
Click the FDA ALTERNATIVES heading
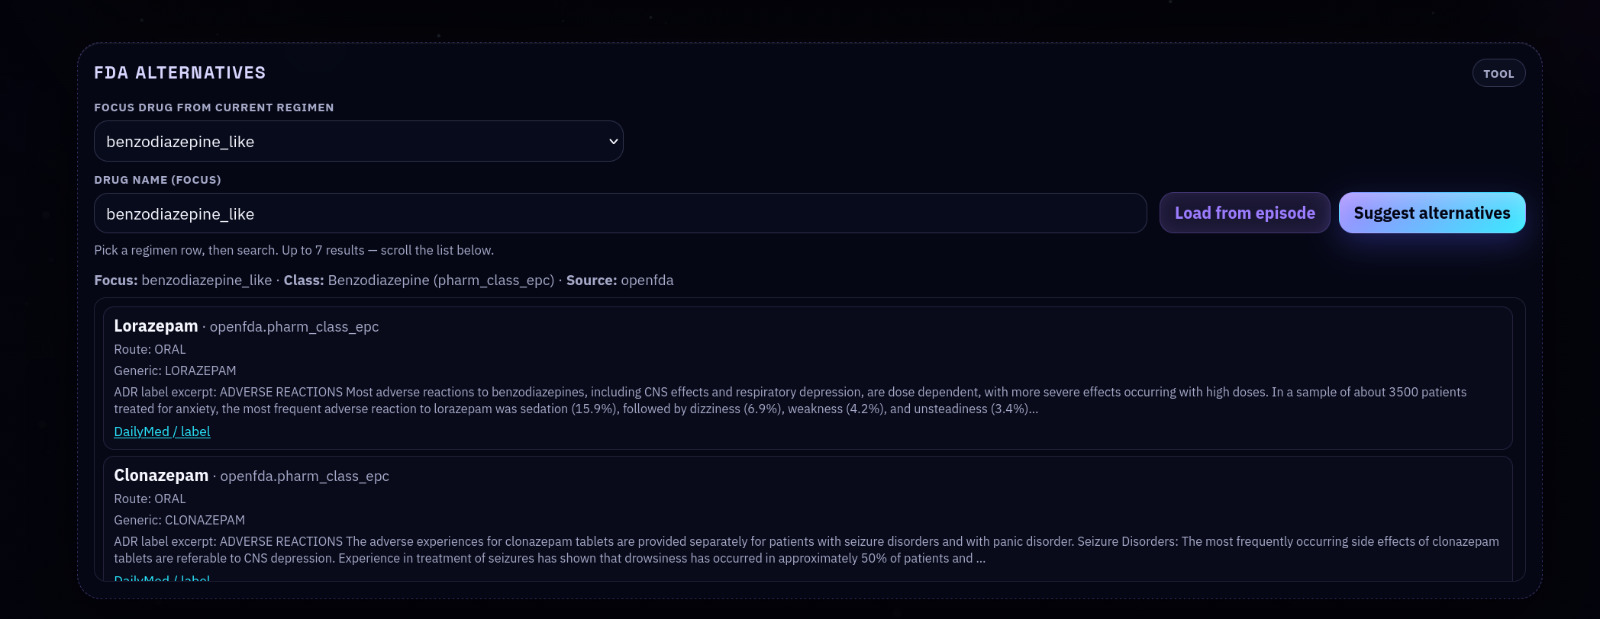pos(180,73)
